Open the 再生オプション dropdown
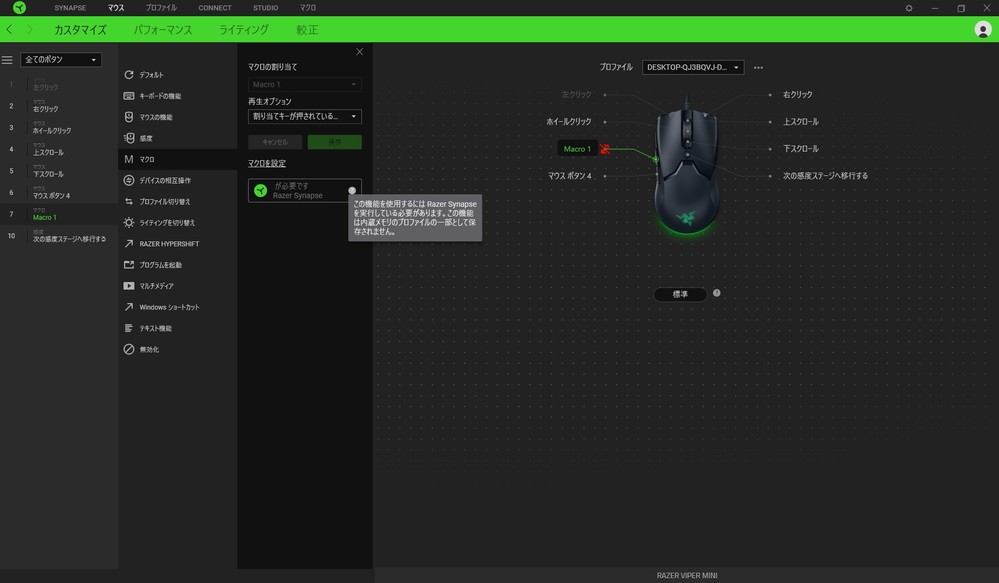Viewport: 999px width, 583px height. (305, 117)
